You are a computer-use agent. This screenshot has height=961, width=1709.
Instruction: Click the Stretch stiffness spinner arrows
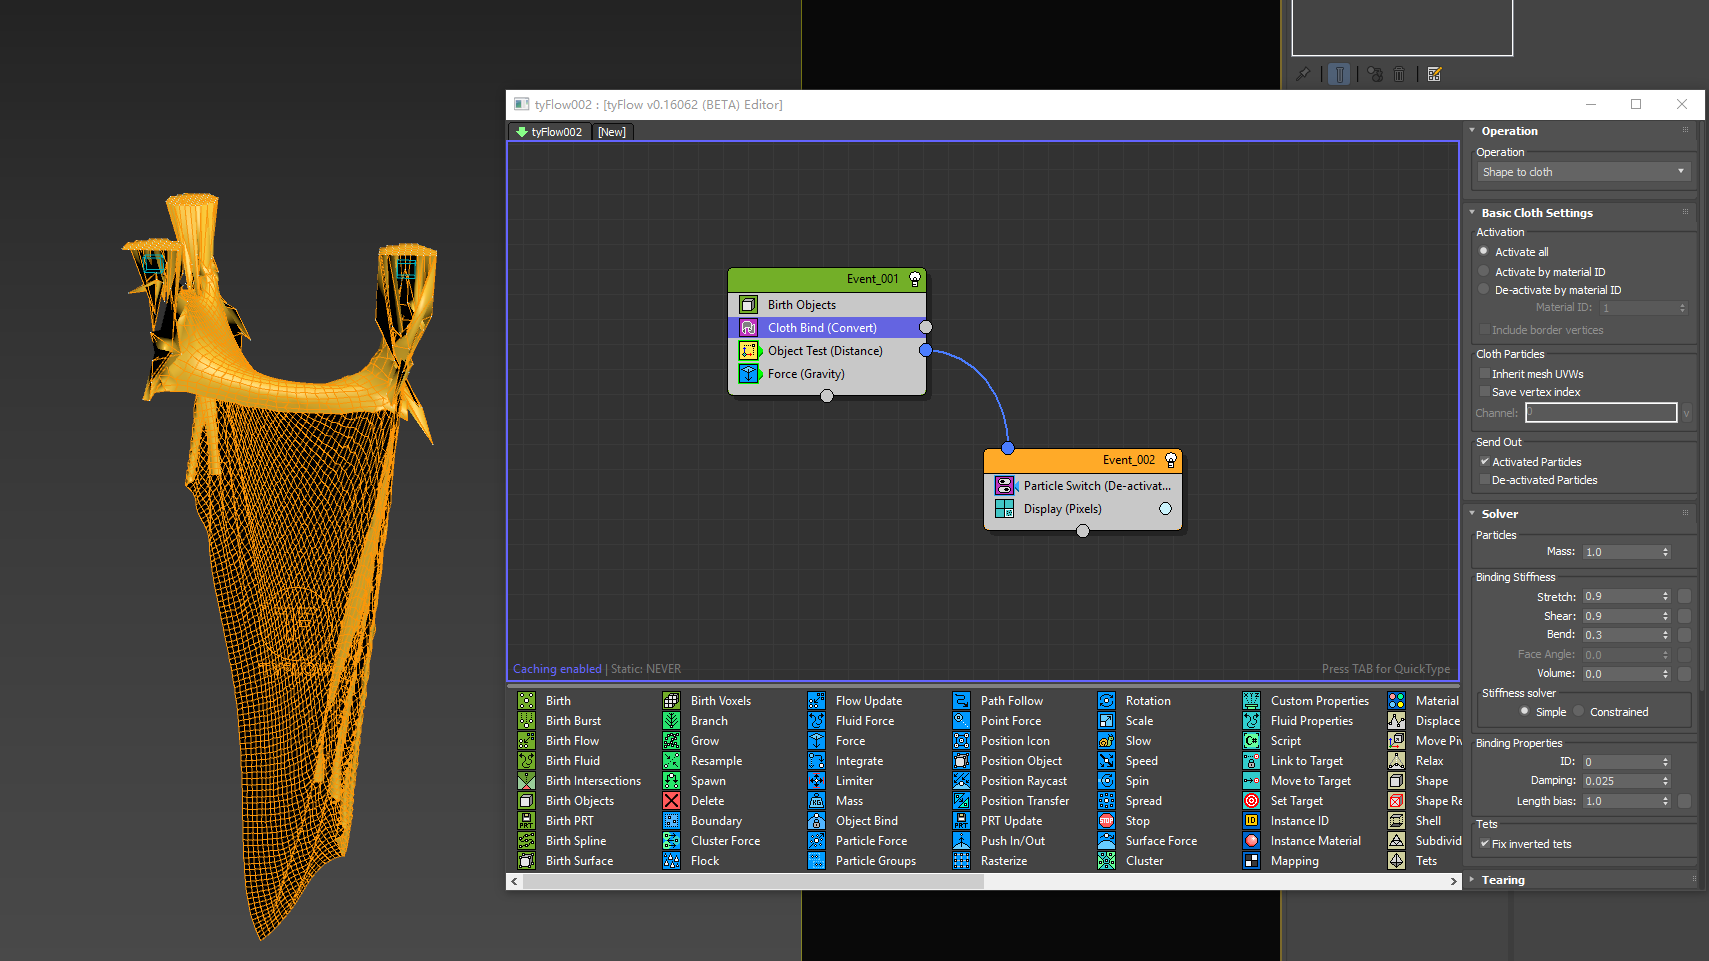click(x=1666, y=597)
